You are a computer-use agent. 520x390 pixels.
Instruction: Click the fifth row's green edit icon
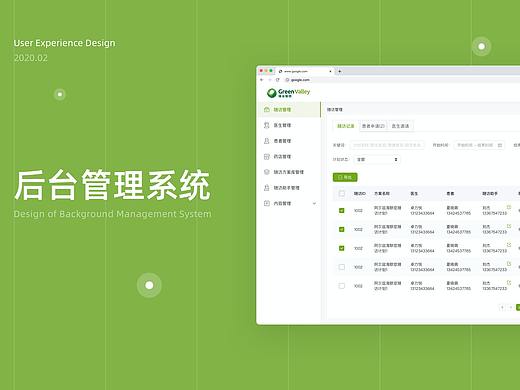click(x=509, y=282)
